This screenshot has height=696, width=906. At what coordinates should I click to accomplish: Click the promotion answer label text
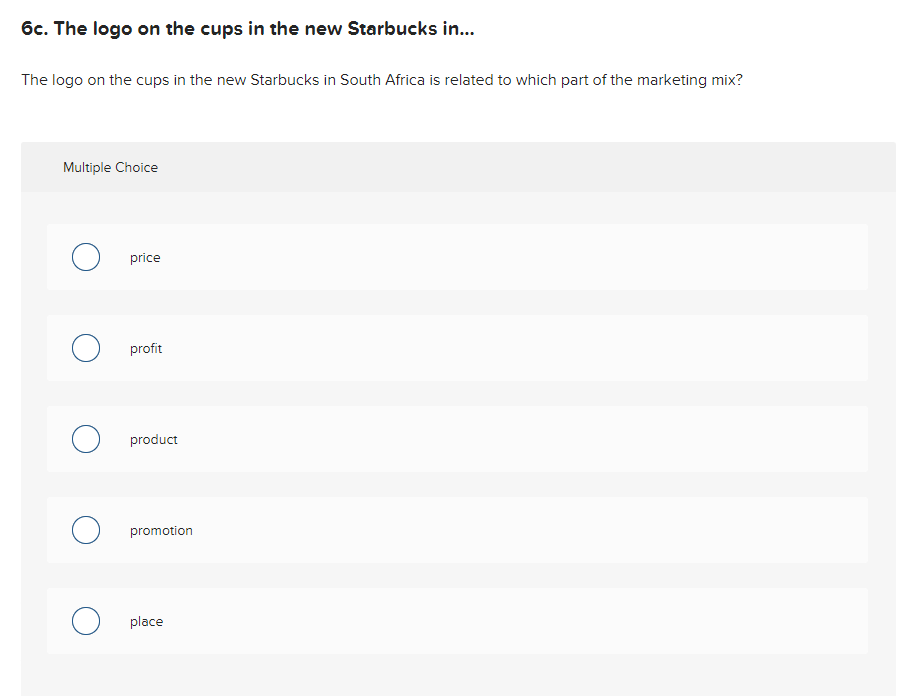point(161,530)
